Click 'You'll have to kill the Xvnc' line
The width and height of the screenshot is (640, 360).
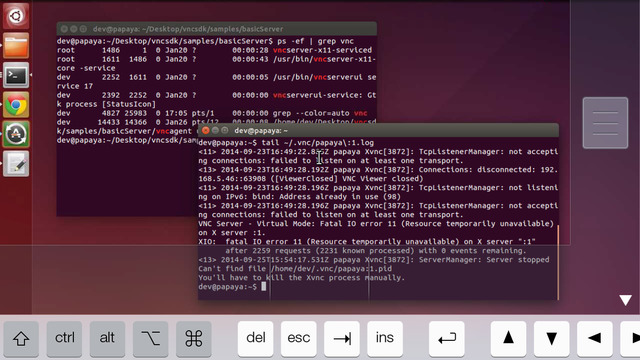(x=302, y=278)
